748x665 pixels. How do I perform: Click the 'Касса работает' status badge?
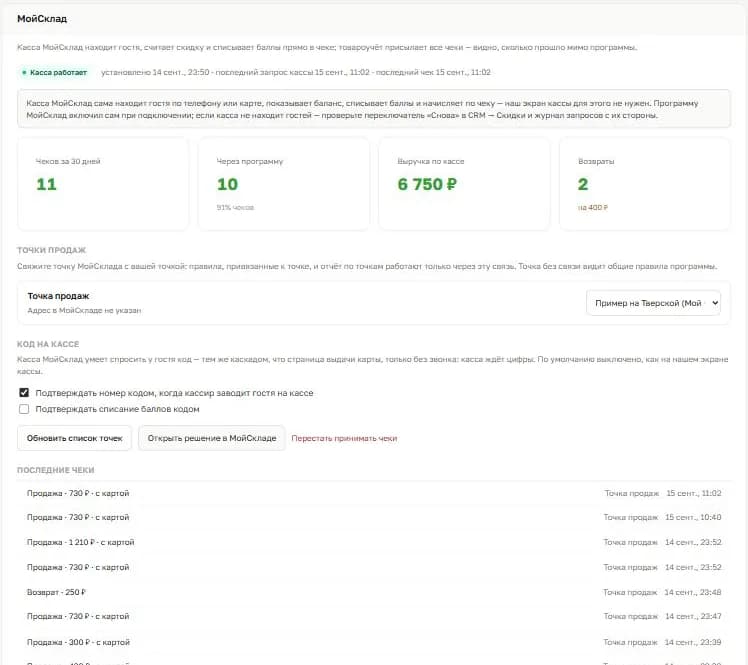click(x=54, y=73)
